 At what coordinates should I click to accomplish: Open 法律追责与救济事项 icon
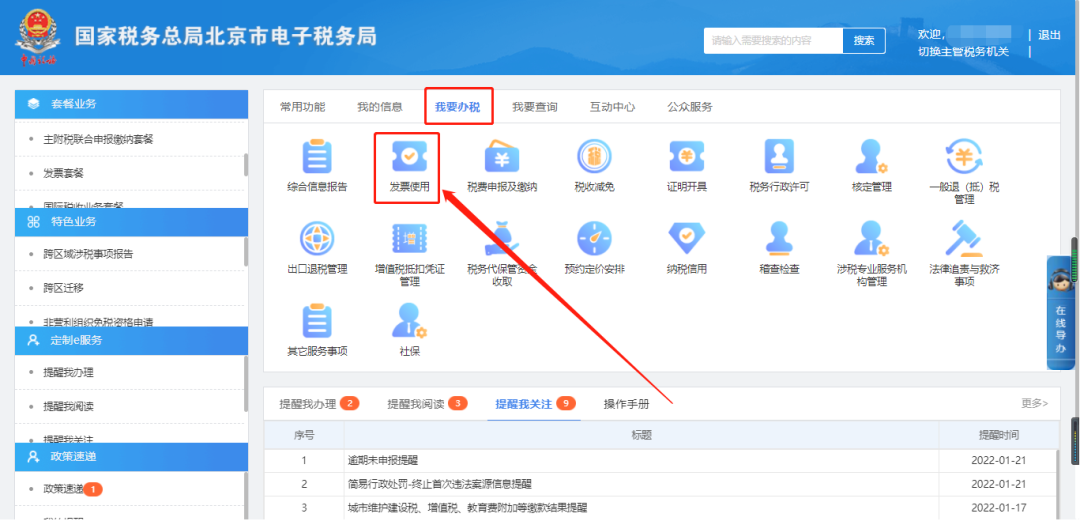pyautogui.click(x=964, y=238)
